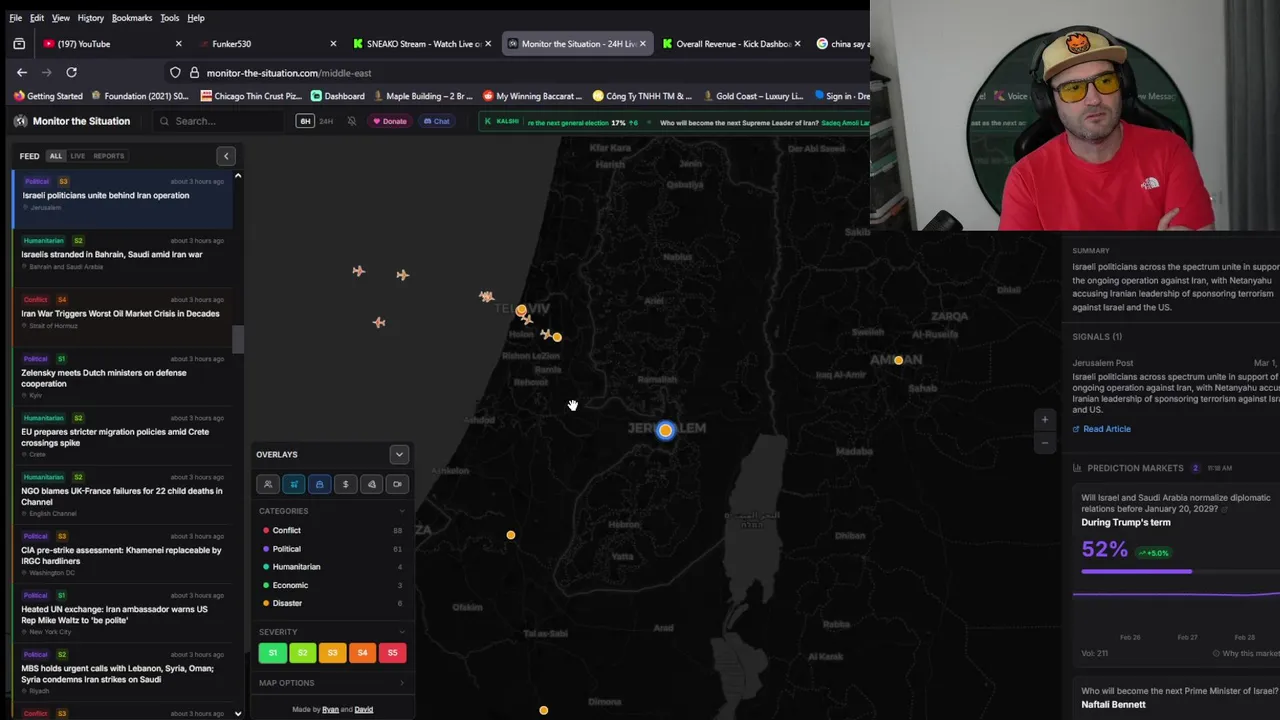Click the highlighted Jerusalem map marker
Screen dimensions: 1280x720
click(x=666, y=430)
